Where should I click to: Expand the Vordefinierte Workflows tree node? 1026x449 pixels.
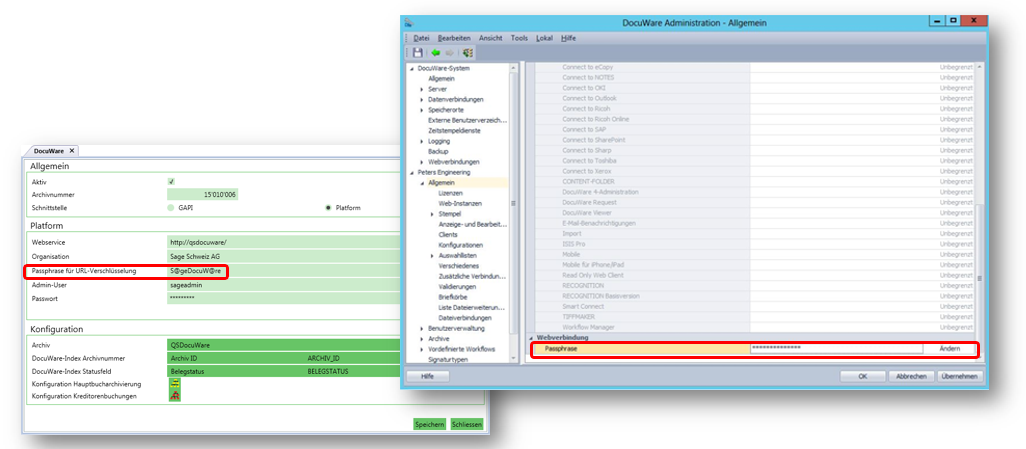tap(422, 350)
